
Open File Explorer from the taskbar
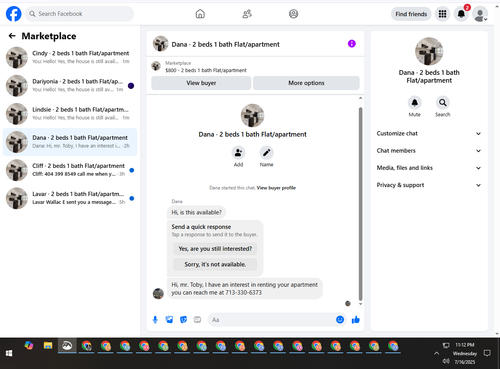48,346
